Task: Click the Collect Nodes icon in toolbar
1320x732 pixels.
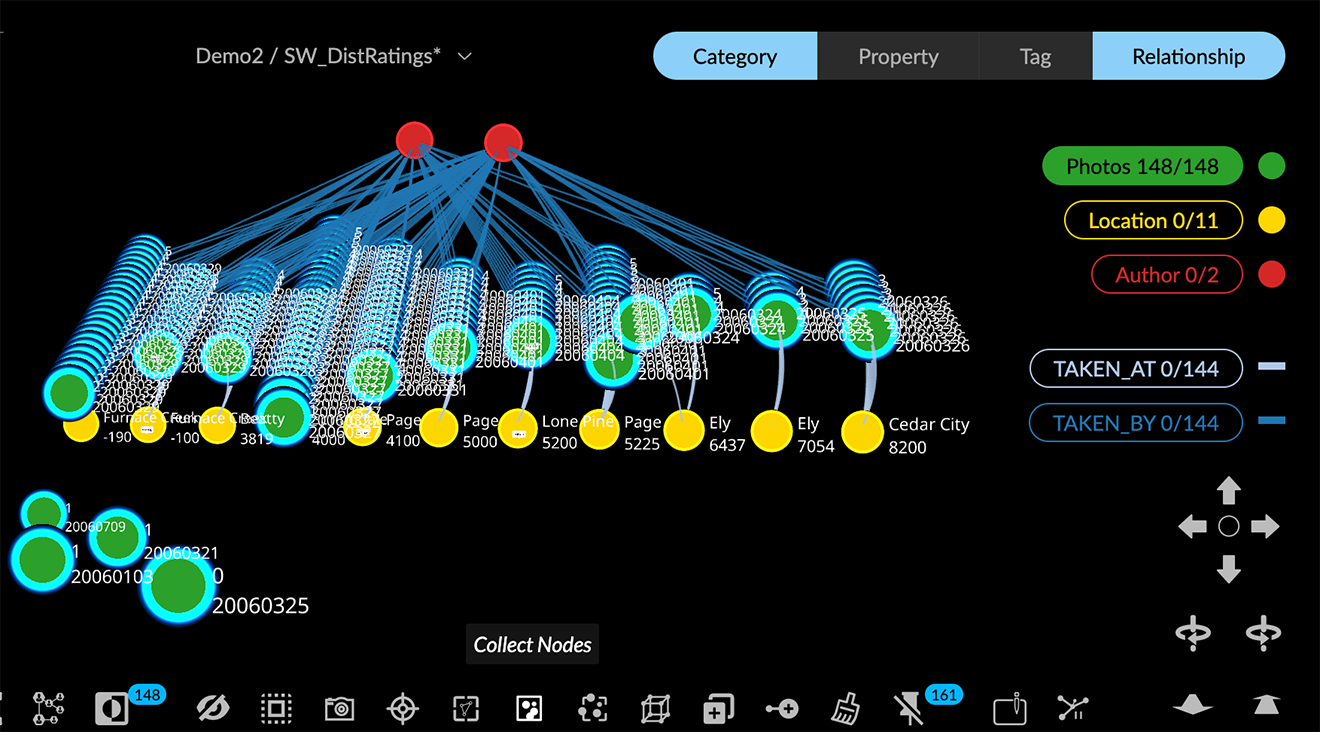Action: coord(529,709)
